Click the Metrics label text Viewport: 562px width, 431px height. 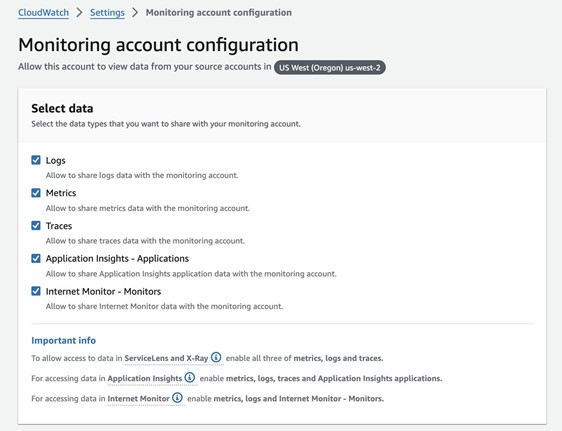pyautogui.click(x=61, y=193)
